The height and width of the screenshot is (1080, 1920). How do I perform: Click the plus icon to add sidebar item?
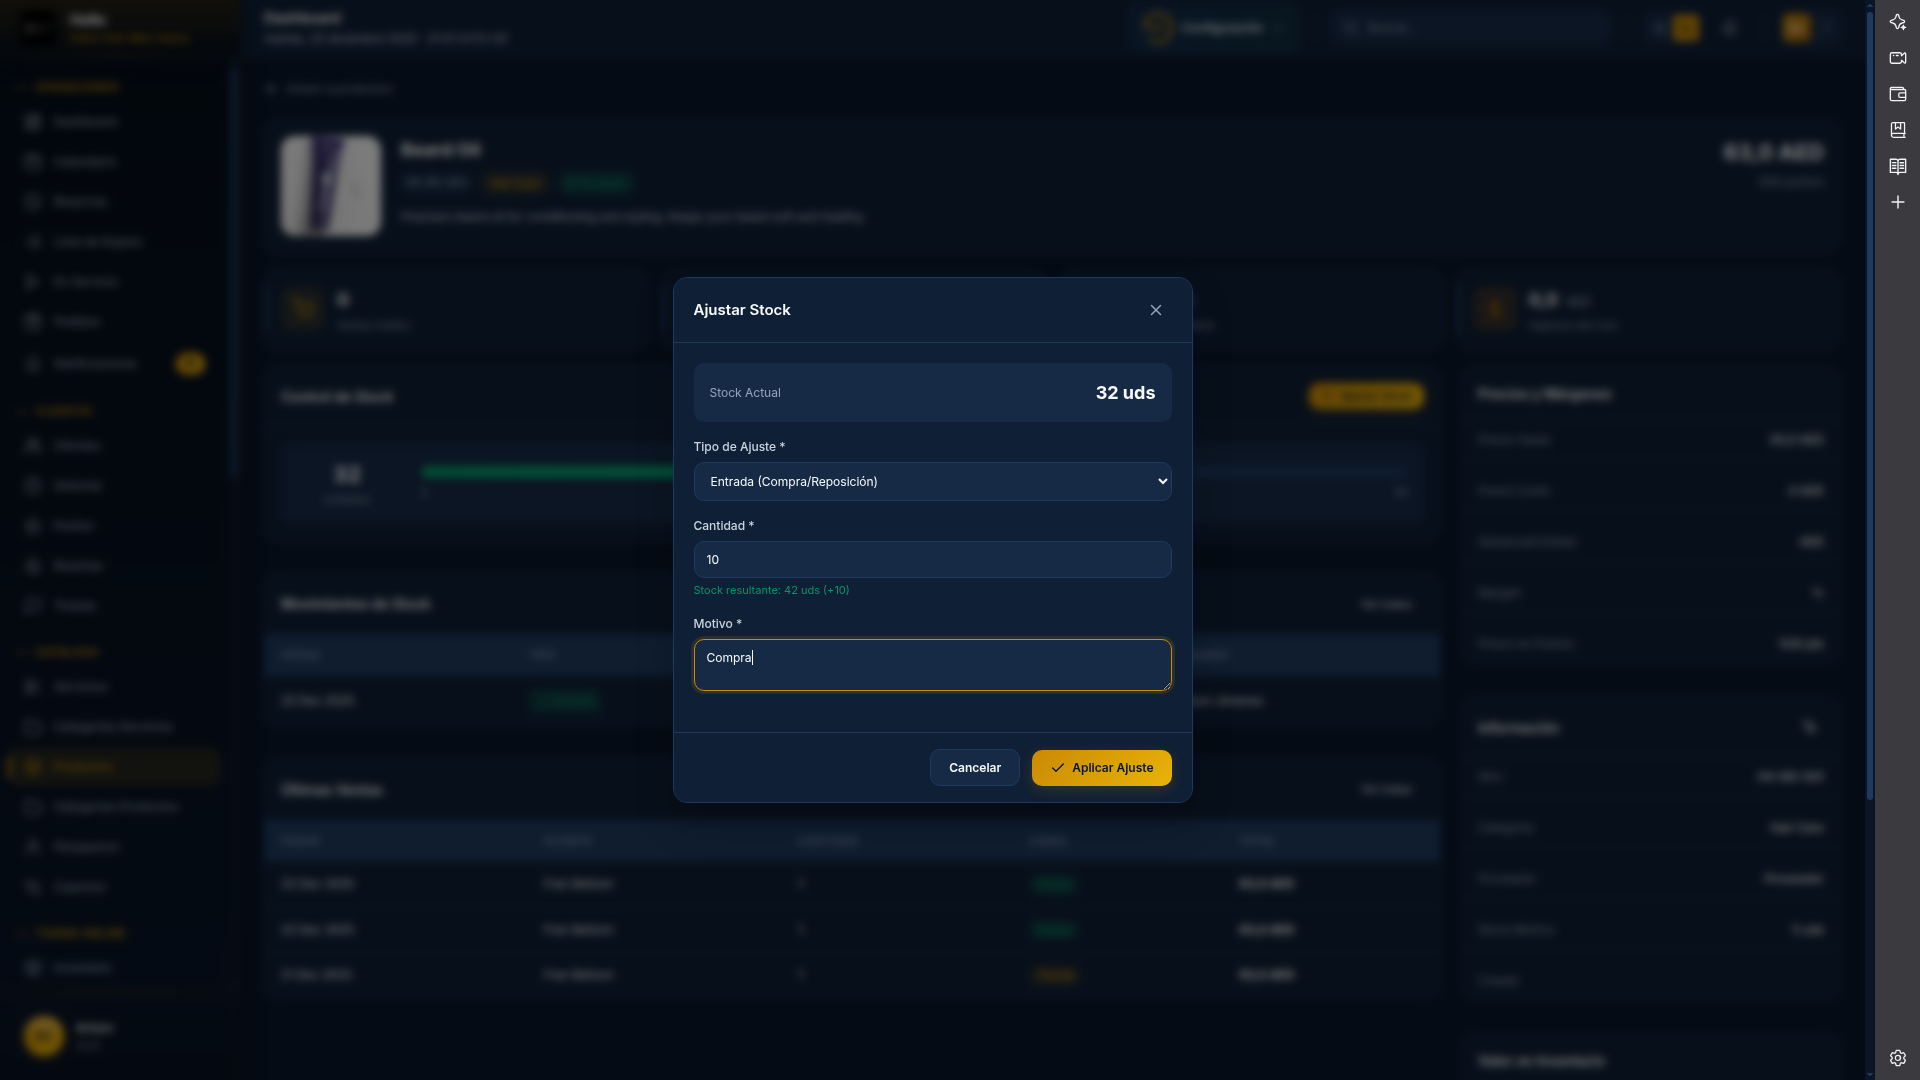1897,202
